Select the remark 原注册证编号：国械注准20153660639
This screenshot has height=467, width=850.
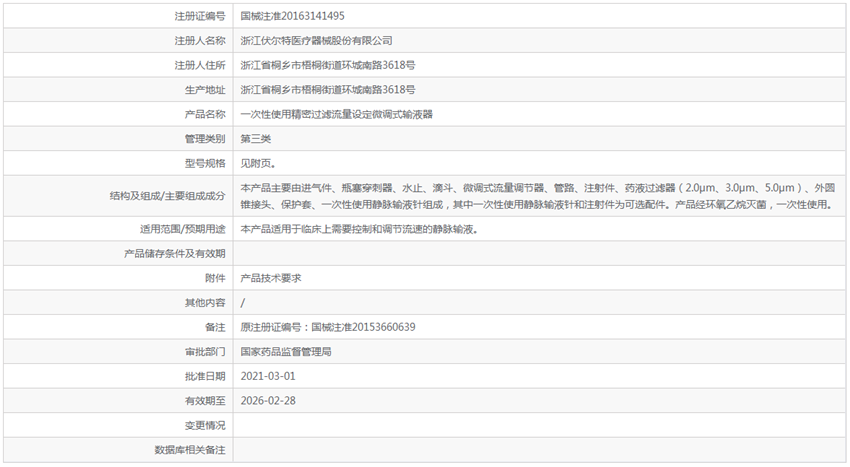click(x=328, y=327)
